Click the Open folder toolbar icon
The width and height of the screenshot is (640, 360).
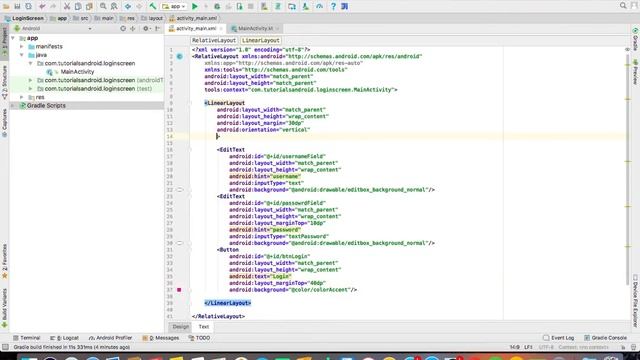(6, 6)
